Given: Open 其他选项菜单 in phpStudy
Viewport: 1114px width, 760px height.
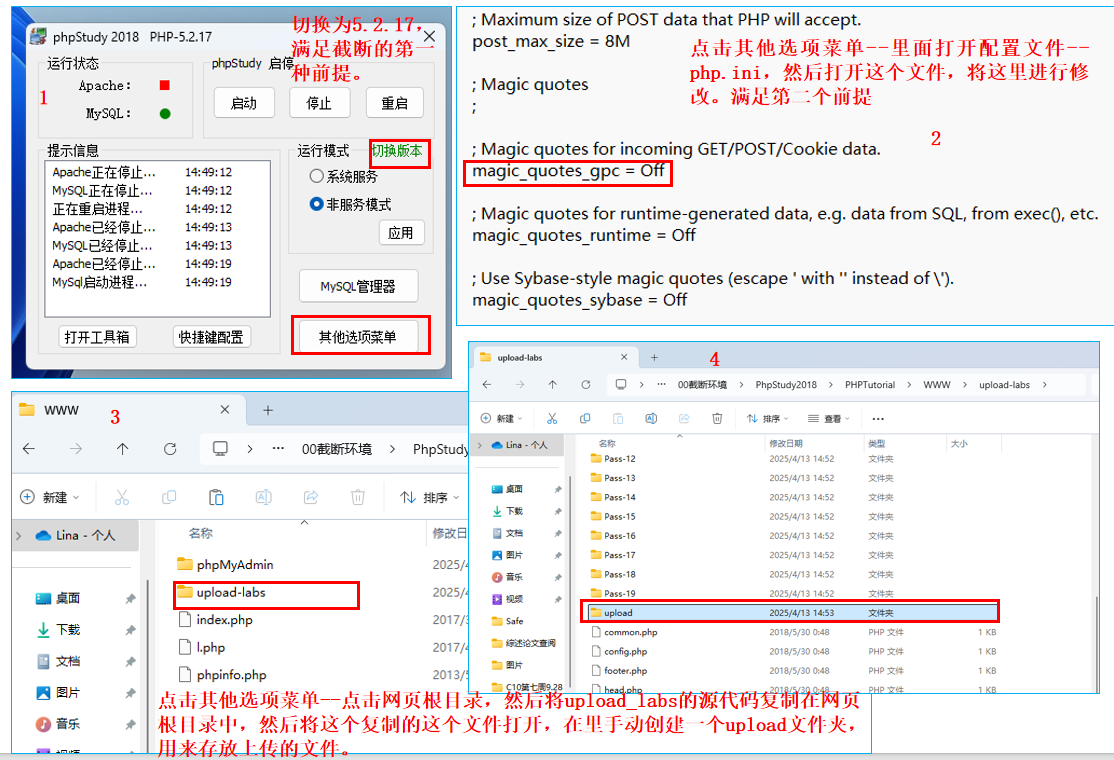Looking at the screenshot, I should [358, 337].
